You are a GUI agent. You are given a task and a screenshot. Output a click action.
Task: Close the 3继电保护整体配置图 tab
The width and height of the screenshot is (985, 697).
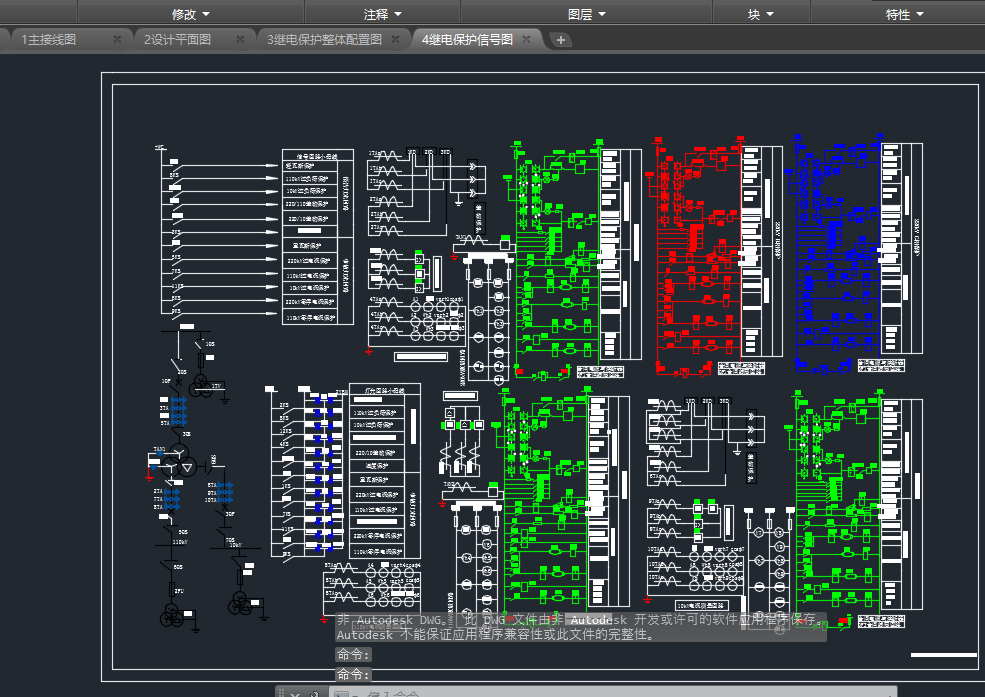[x=395, y=39]
